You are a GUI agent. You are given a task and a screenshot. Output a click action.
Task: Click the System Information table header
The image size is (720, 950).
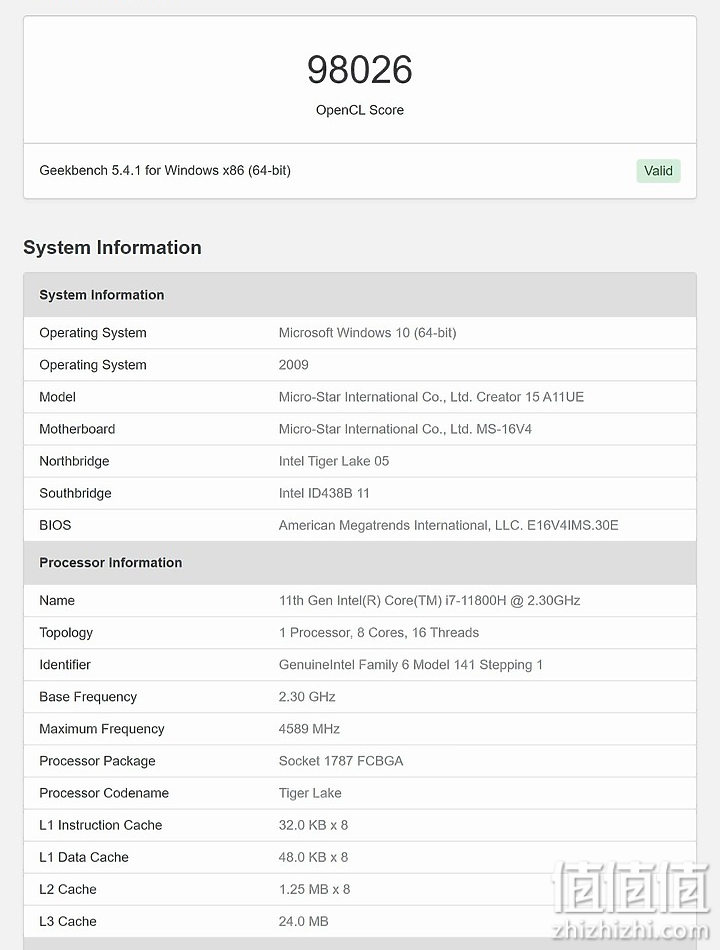pos(360,295)
